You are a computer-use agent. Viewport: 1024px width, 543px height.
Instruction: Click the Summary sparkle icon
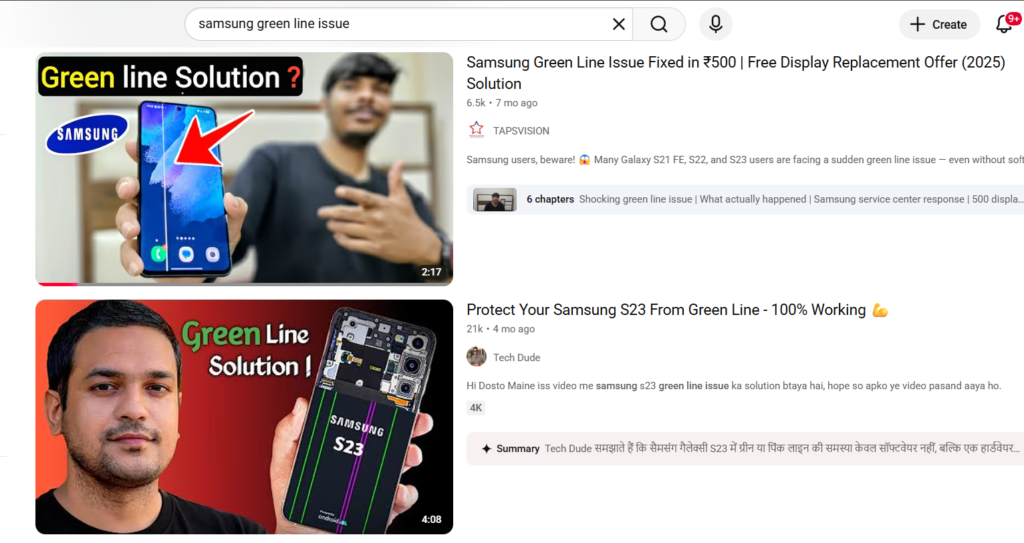coord(486,448)
